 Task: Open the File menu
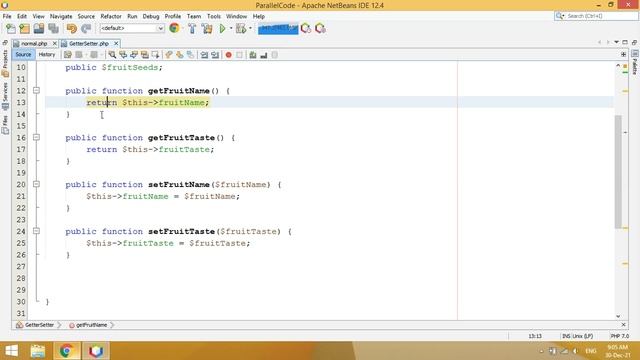(x=7, y=16)
